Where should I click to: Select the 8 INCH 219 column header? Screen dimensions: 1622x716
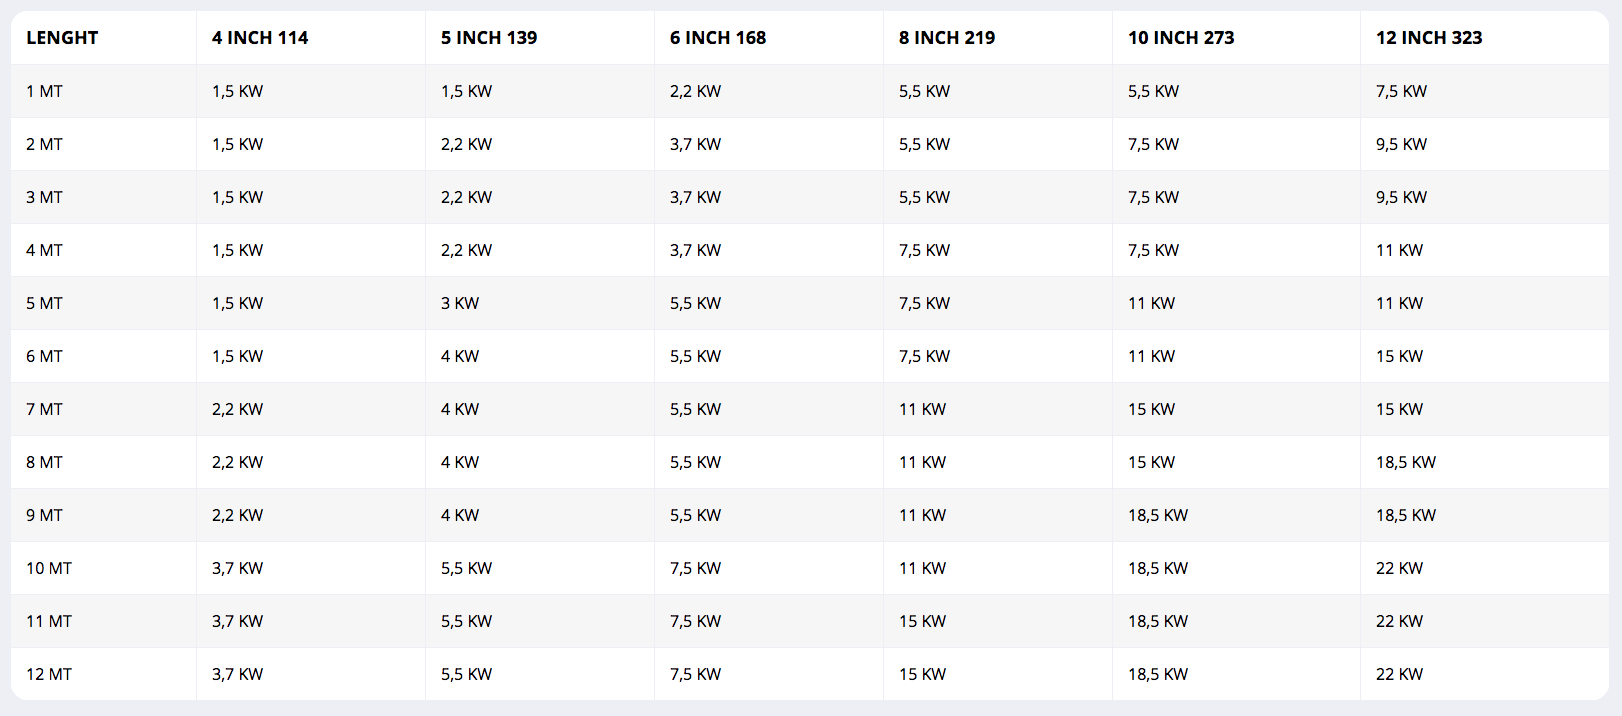click(x=947, y=38)
